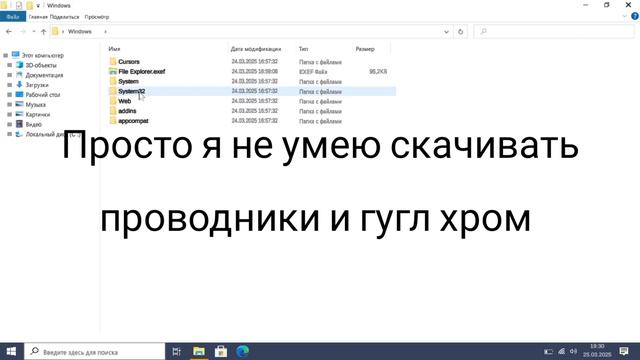
Task: Sort by the Дата модификации column header
Action: (x=256, y=49)
